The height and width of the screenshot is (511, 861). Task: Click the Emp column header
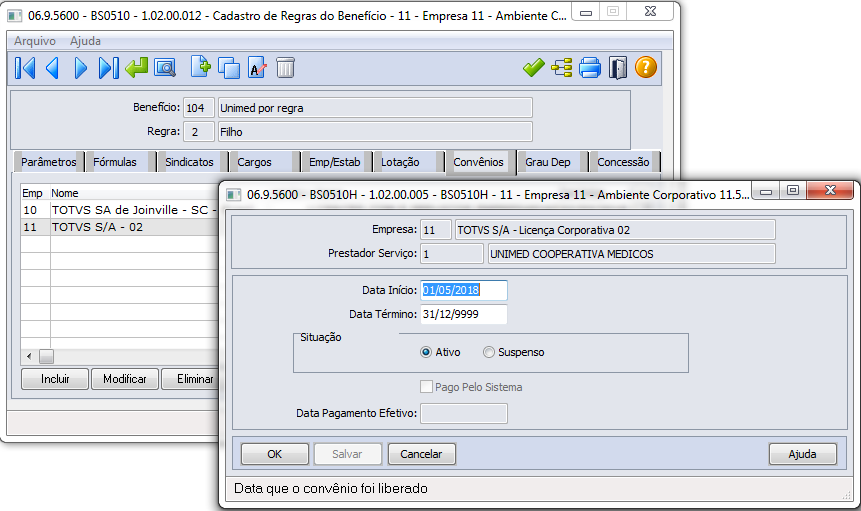(x=35, y=193)
